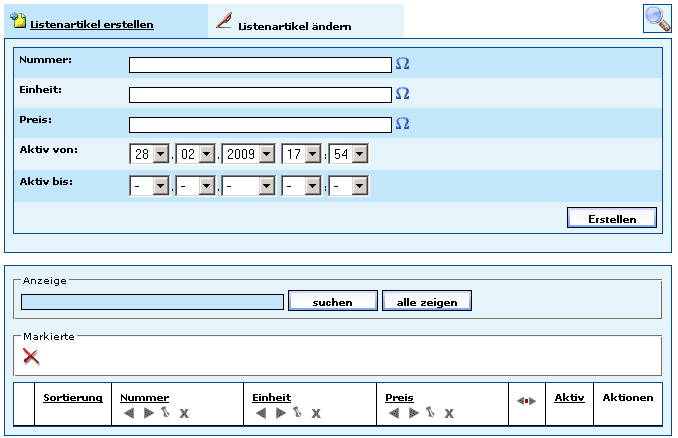The width and height of the screenshot is (678, 438).
Task: Click the omega symbol next to Nummer field
Action: [403, 64]
